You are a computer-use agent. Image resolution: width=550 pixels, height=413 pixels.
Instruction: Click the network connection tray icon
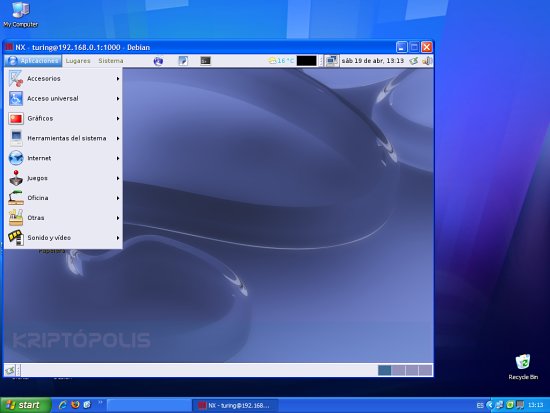pos(499,405)
